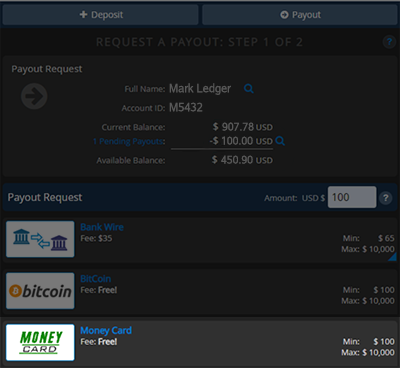This screenshot has height=368, width=400.
Task: Choose the Money Card payout method link
Action: coord(106,330)
